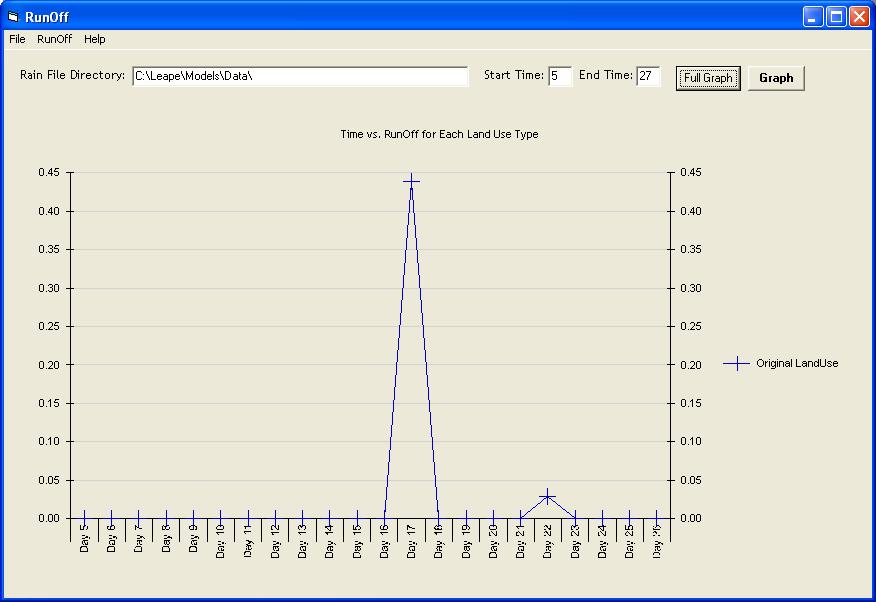
Task: Click the RunOff window title icon
Action: [x=13, y=17]
